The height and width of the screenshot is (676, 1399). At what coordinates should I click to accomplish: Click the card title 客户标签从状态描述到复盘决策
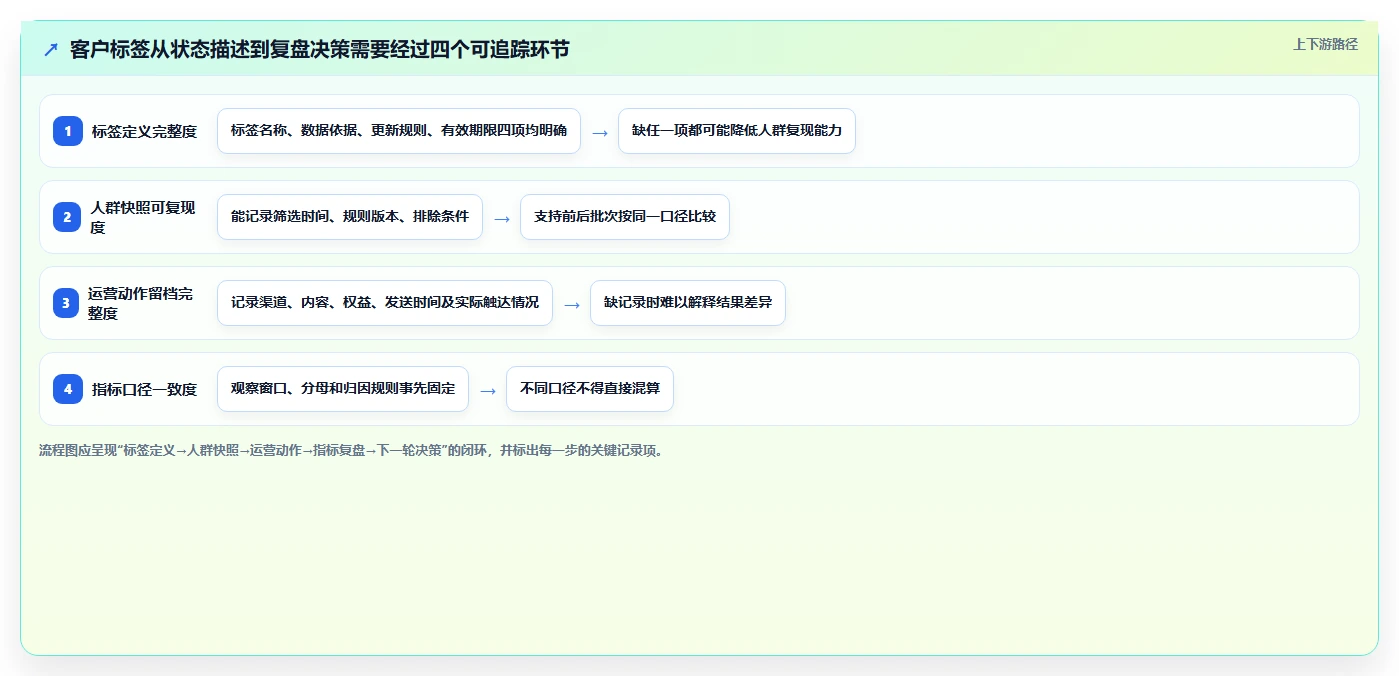[x=319, y=49]
